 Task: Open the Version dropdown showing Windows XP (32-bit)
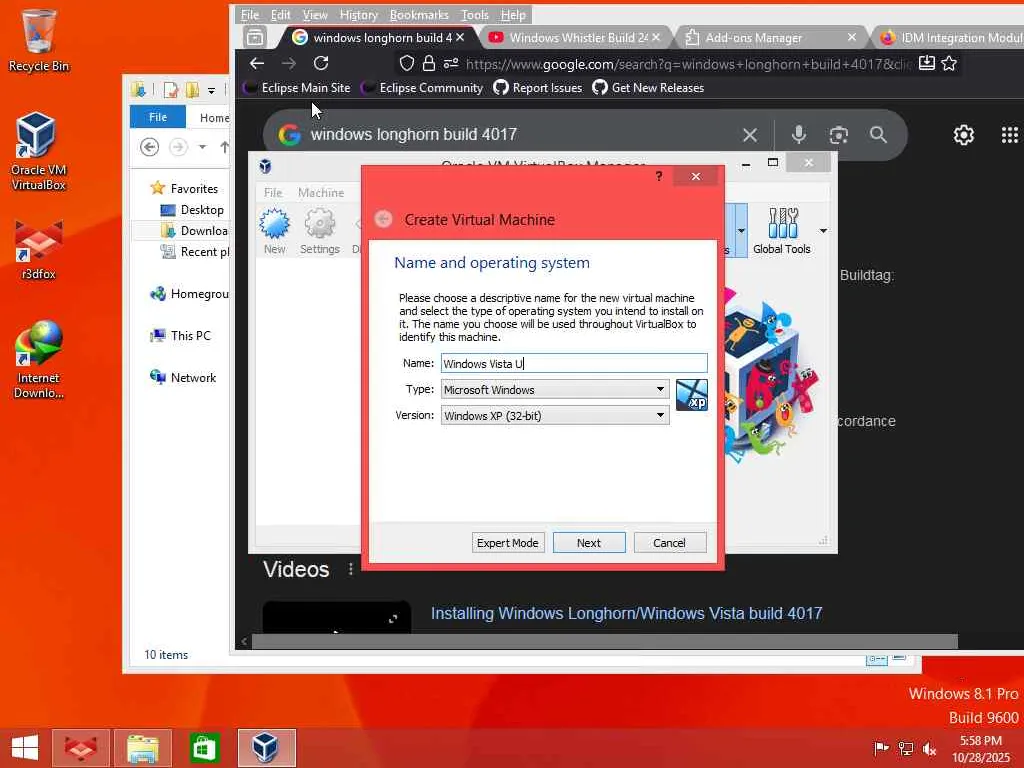pyautogui.click(x=554, y=415)
